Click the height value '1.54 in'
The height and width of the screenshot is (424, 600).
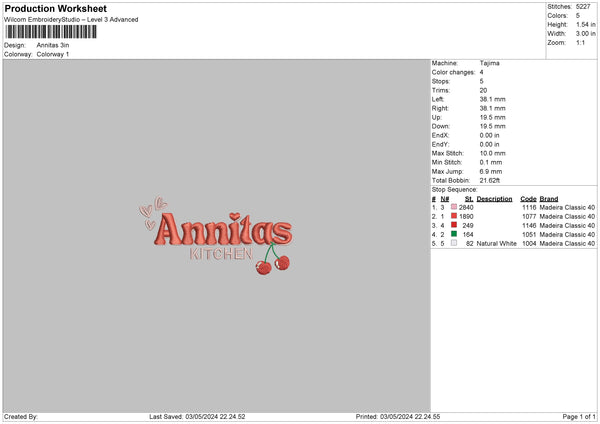585,24
